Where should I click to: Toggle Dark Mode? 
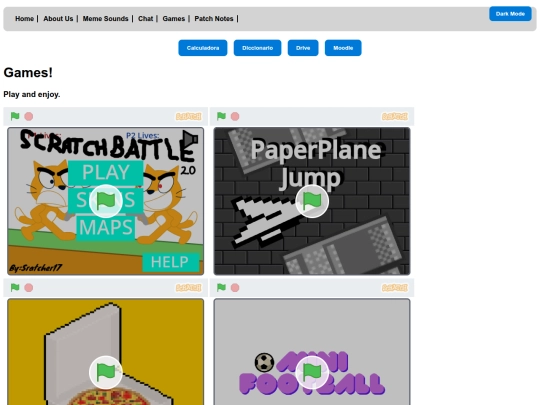tap(510, 14)
